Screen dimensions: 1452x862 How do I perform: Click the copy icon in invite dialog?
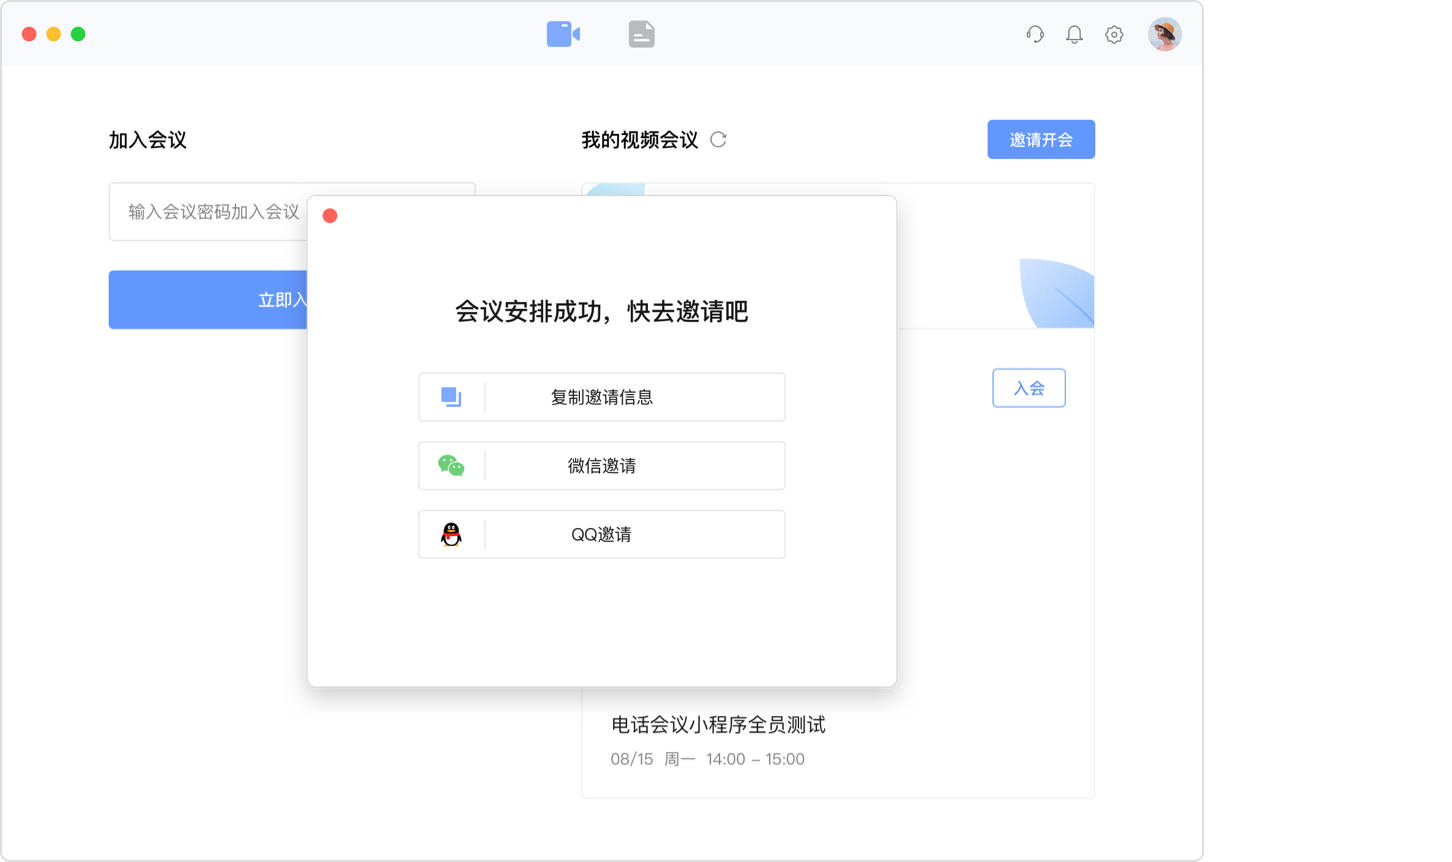(451, 397)
